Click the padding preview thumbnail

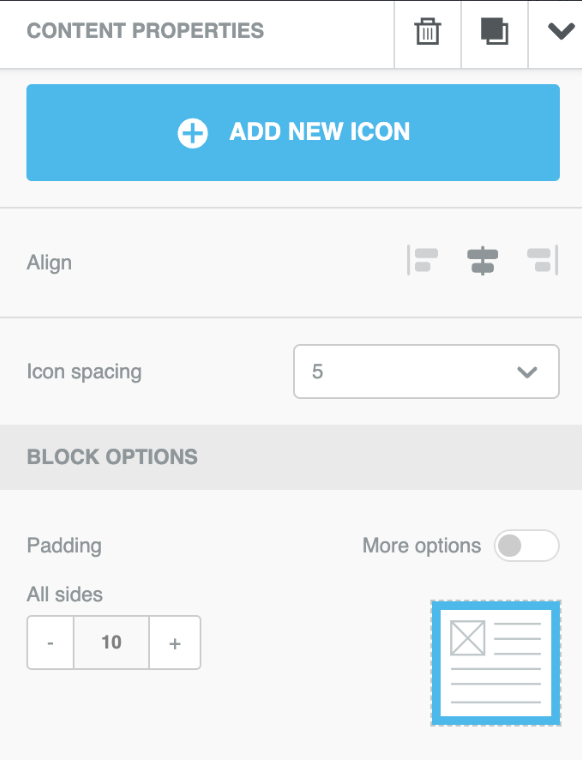pos(496,663)
